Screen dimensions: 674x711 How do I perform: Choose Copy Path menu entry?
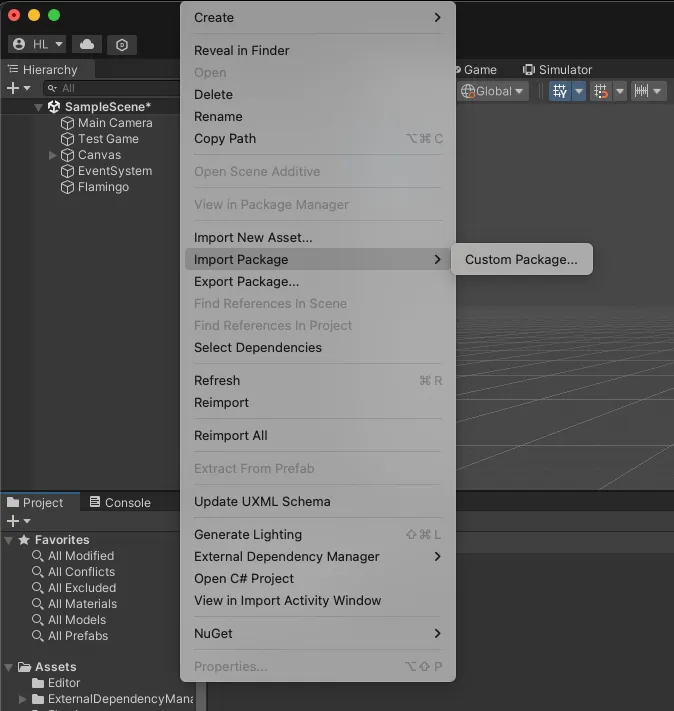[317, 138]
